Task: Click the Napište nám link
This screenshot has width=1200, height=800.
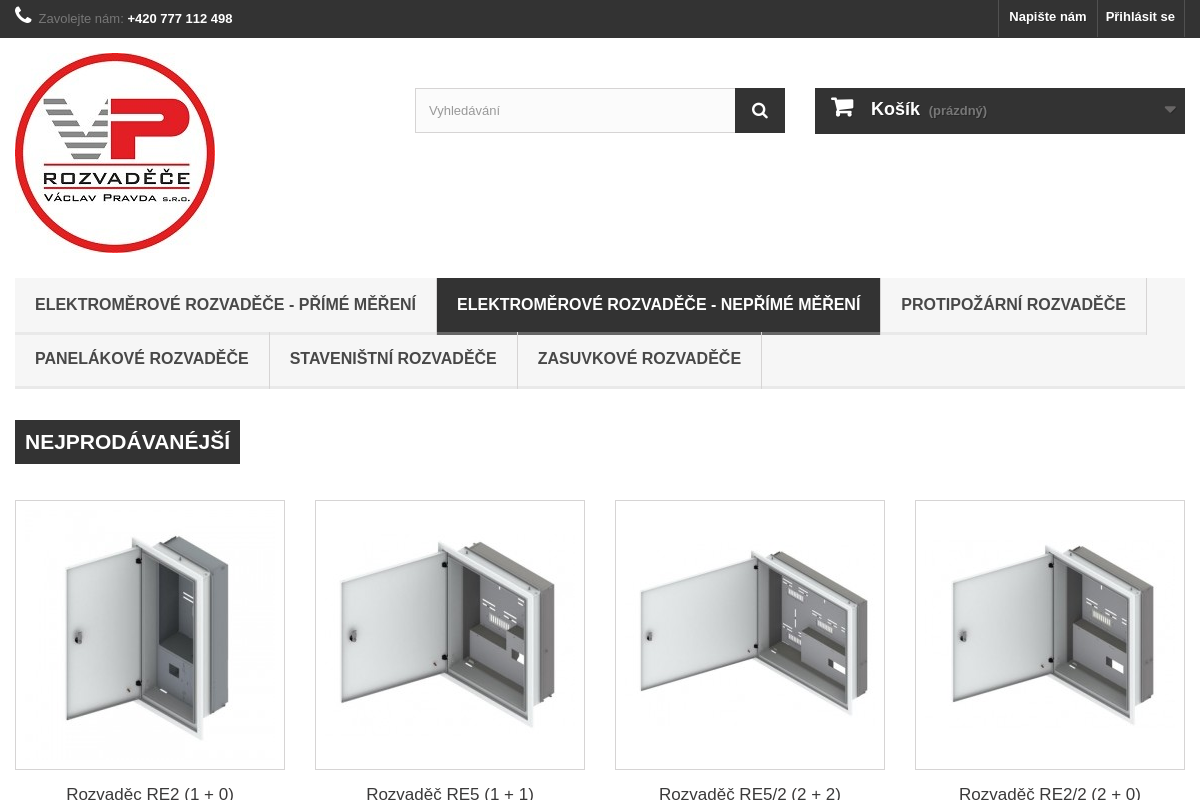Action: pyautogui.click(x=1047, y=16)
